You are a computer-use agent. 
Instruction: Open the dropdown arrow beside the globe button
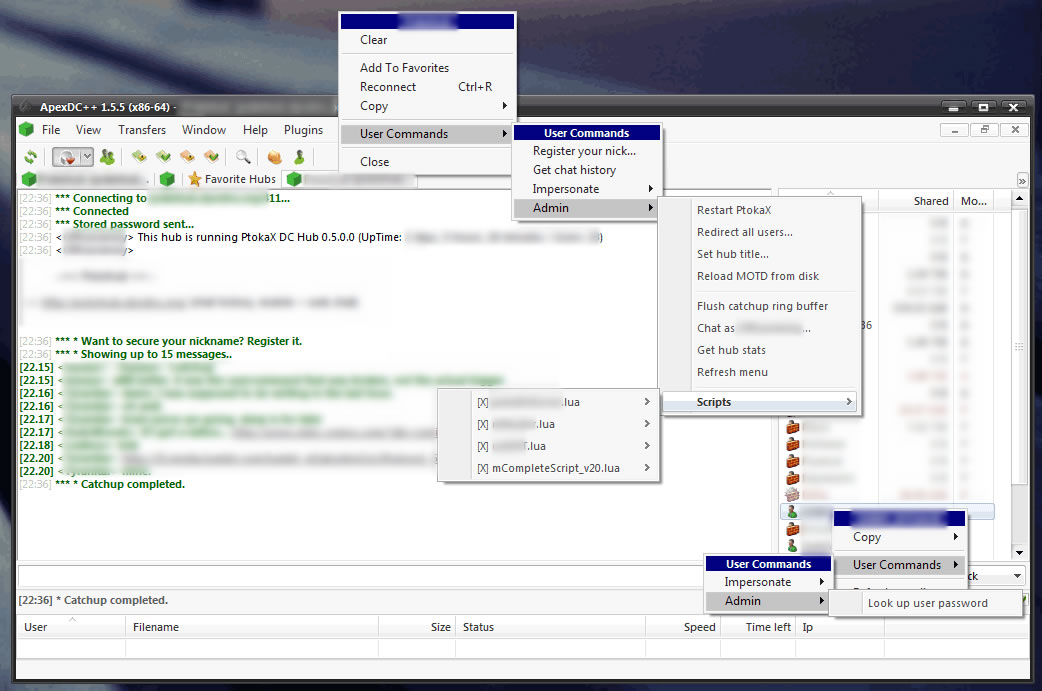(86, 157)
